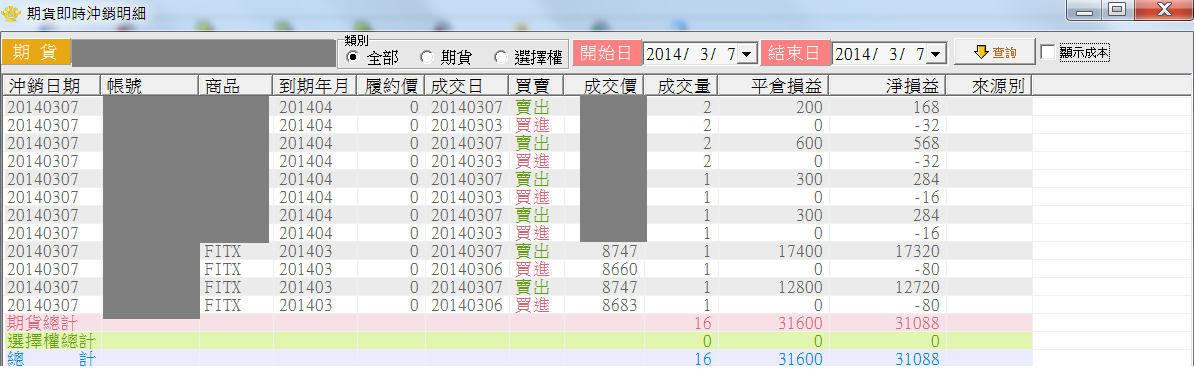This screenshot has width=1194, height=370.
Task: Click the 到期年月 column header
Action: (314, 85)
